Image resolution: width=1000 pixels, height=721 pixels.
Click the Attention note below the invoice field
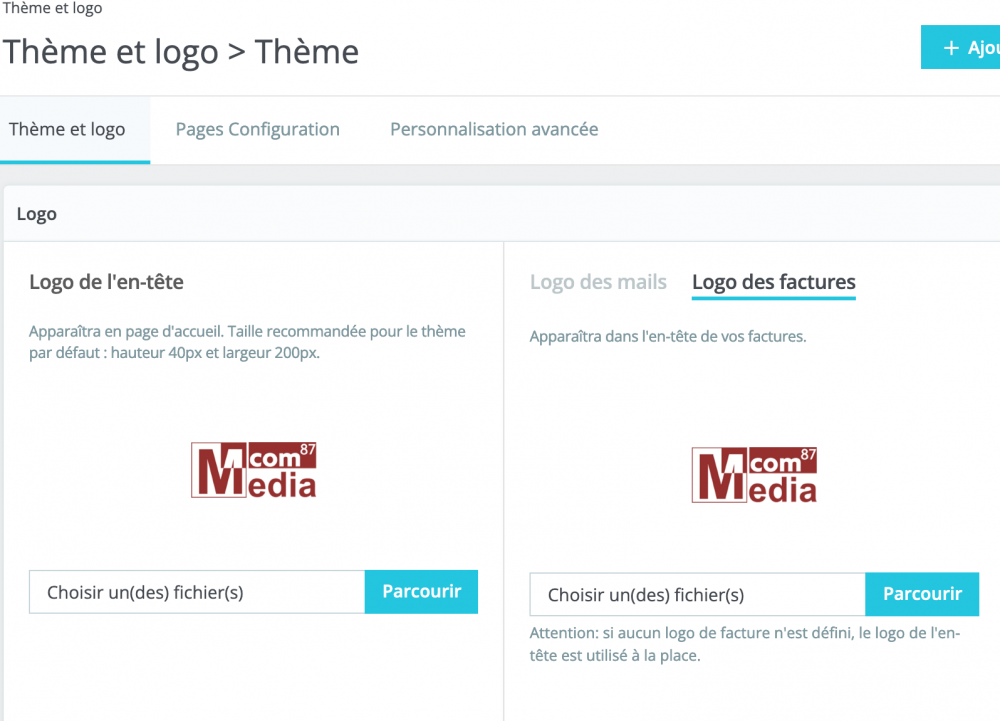click(744, 644)
